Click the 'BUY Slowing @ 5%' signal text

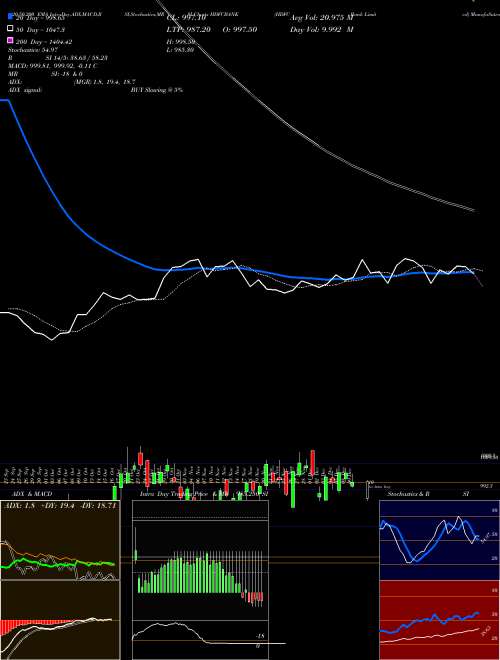click(x=157, y=90)
